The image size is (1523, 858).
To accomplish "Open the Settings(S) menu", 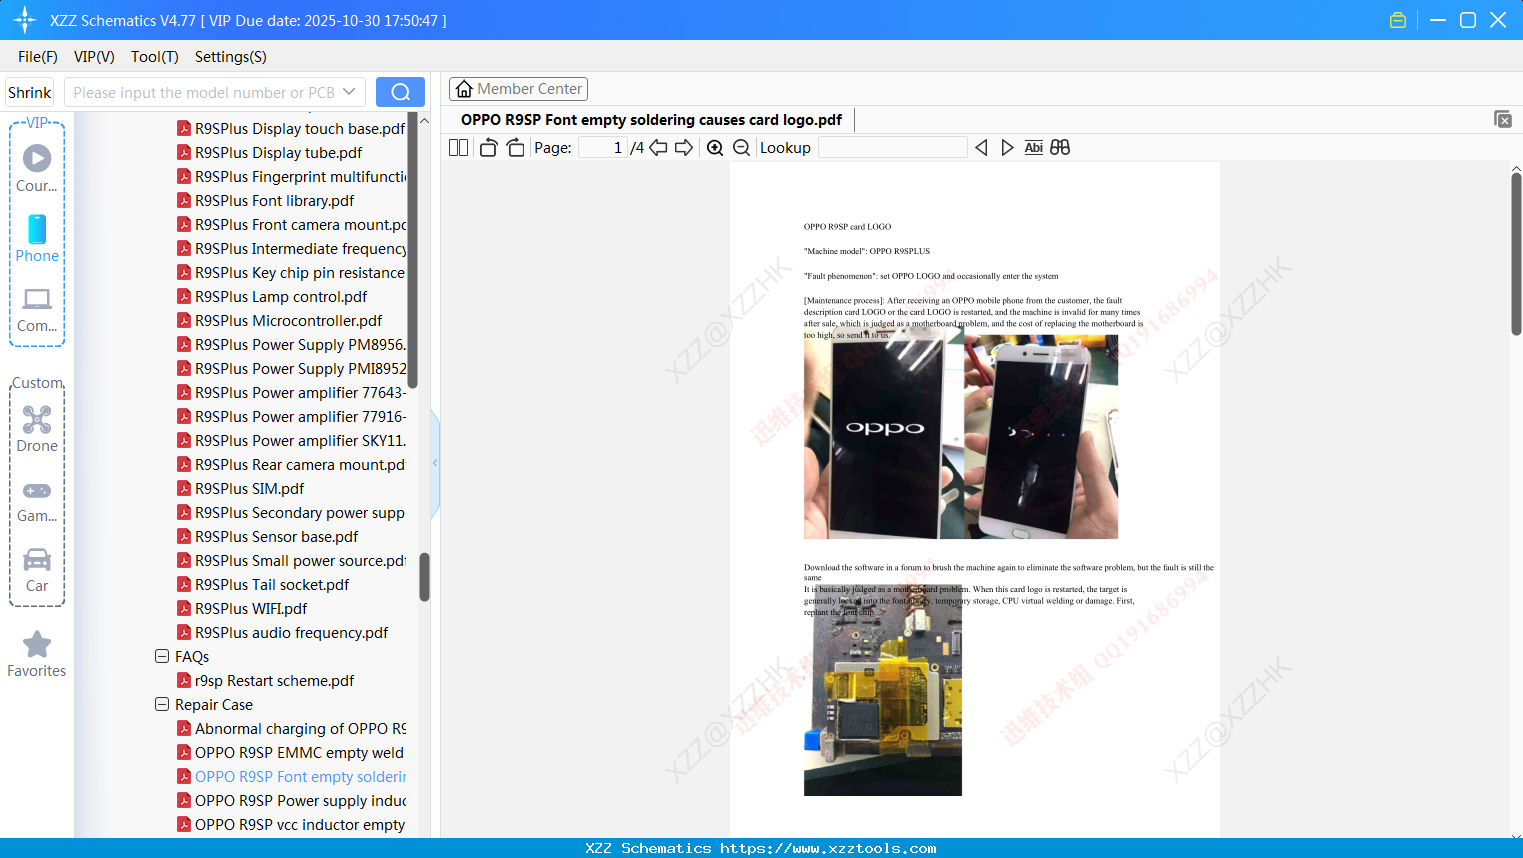I will pos(231,56).
